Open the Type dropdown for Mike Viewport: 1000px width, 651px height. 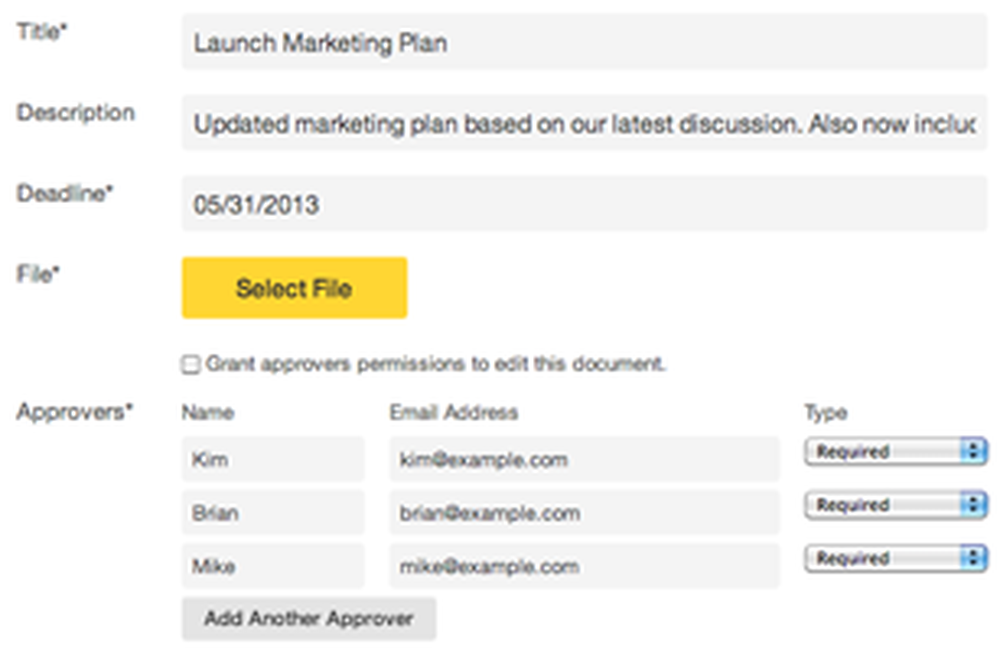pyautogui.click(x=896, y=559)
